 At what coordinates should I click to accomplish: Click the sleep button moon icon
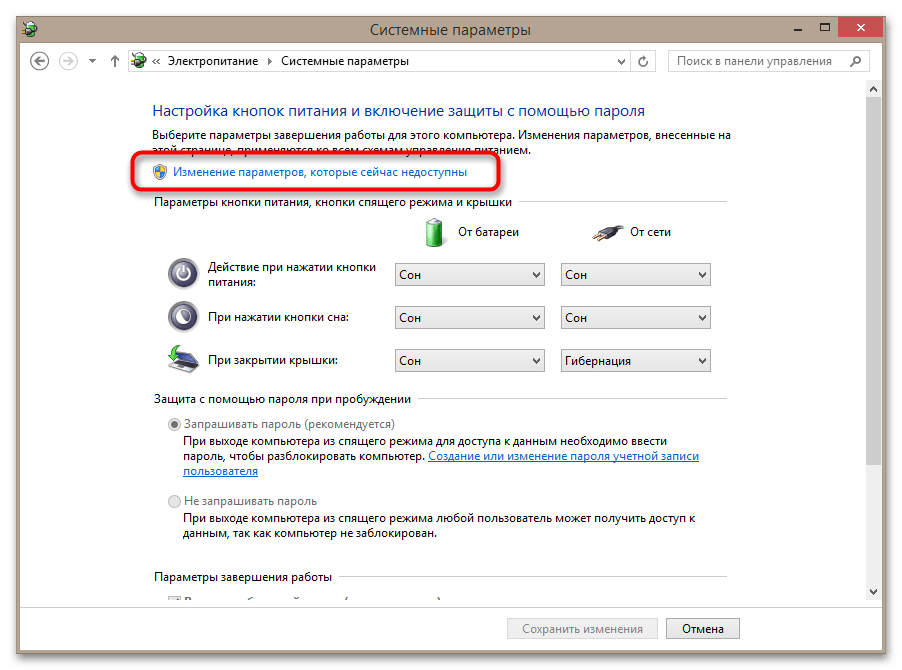coord(183,317)
